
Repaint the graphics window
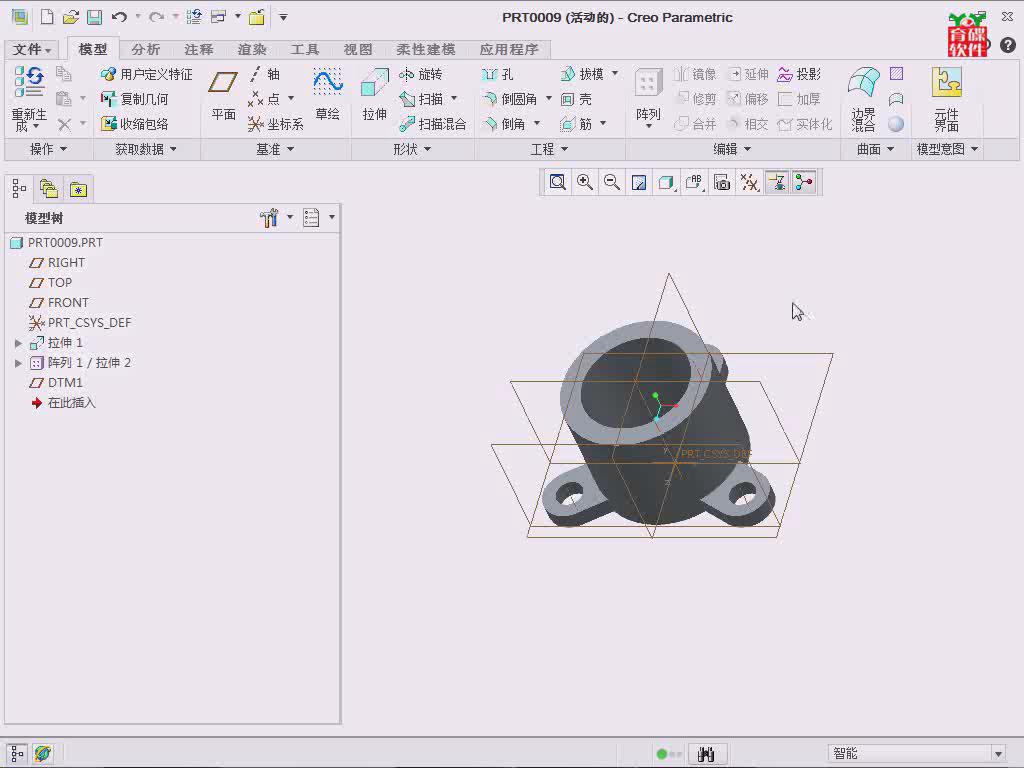pos(639,182)
